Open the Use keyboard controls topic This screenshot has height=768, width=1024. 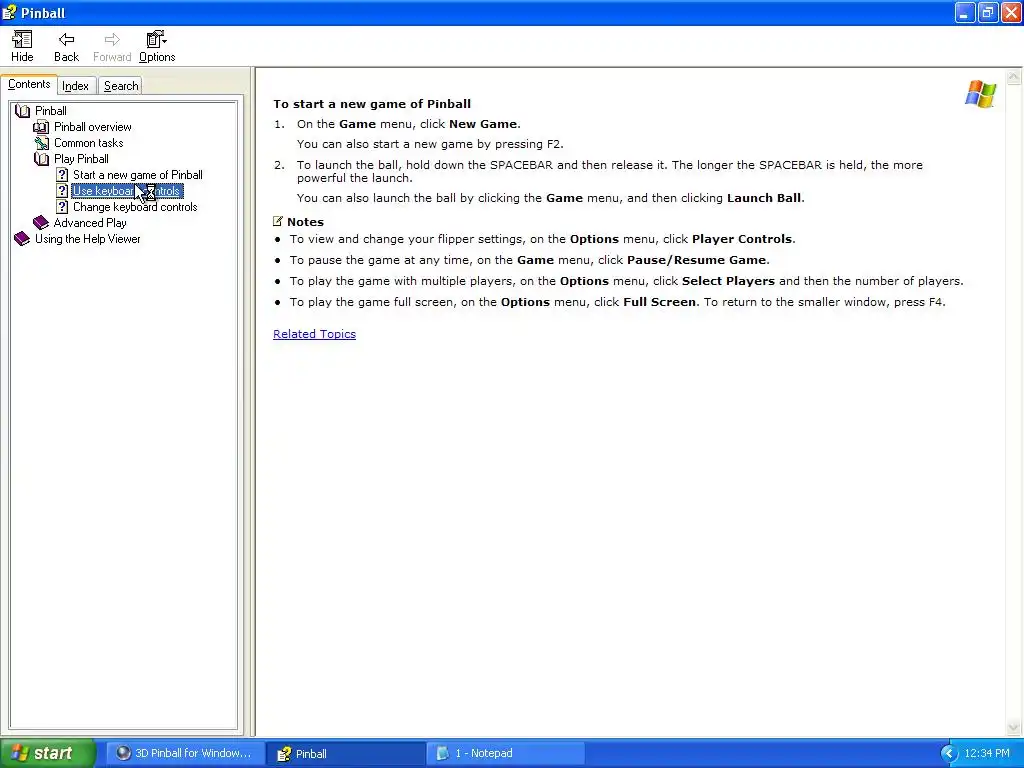point(127,191)
